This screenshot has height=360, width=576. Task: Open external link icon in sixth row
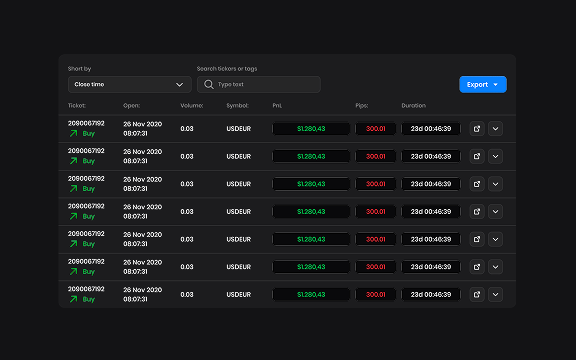click(477, 267)
